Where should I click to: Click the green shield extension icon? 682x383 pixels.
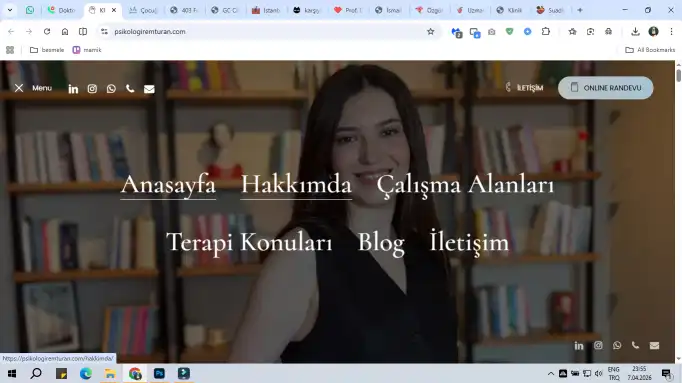[x=509, y=31]
